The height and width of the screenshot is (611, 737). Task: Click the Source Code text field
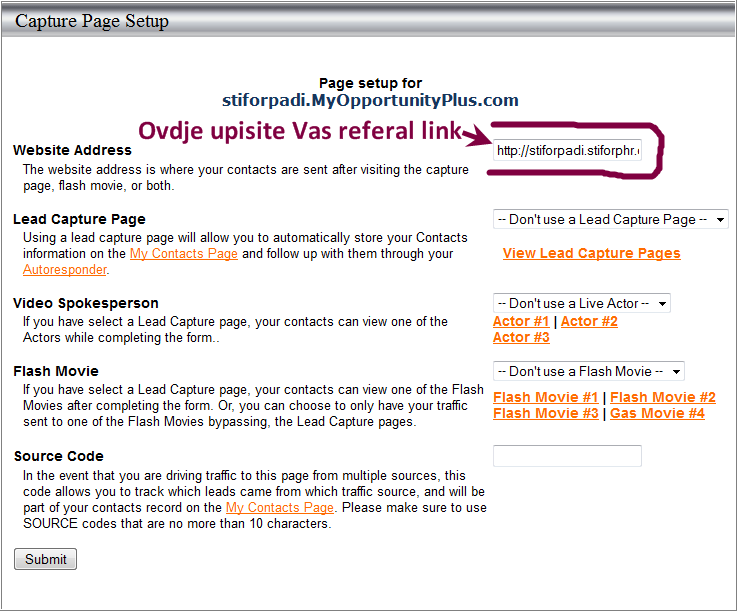click(x=567, y=456)
